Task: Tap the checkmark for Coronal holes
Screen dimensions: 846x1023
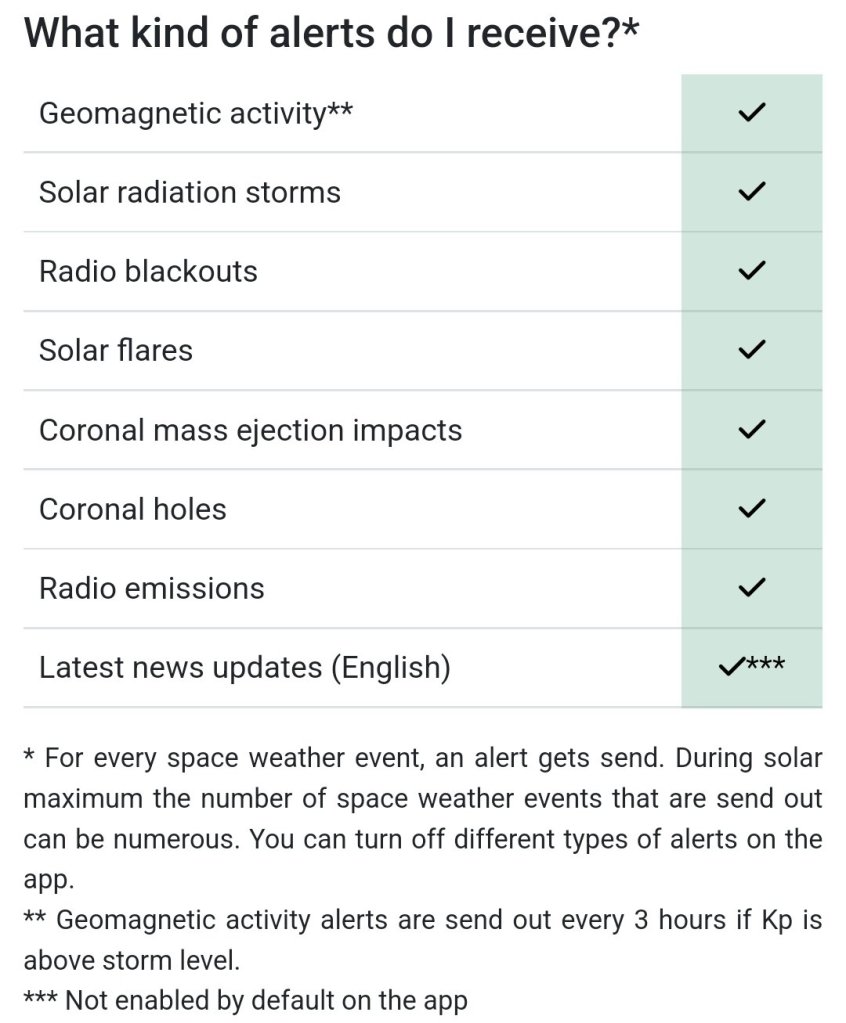Action: coord(751,508)
